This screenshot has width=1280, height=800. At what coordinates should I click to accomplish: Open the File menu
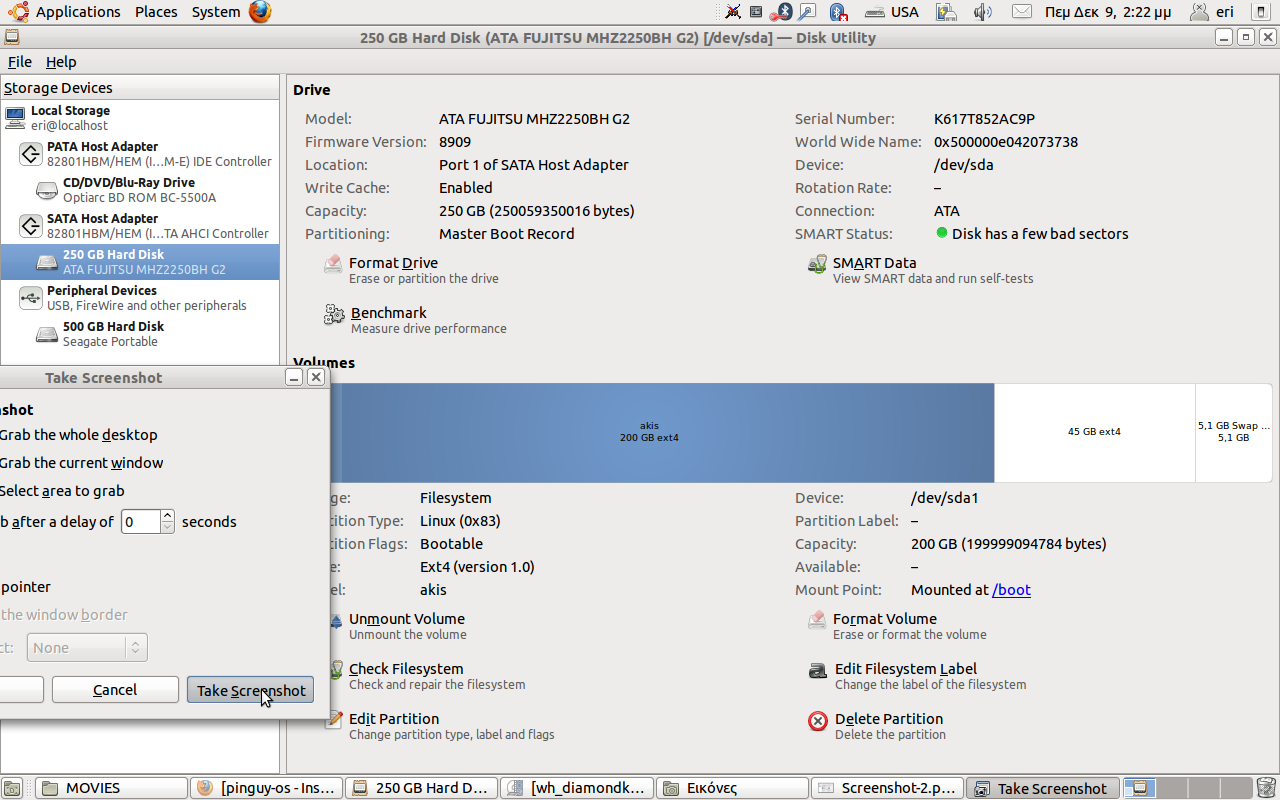20,62
